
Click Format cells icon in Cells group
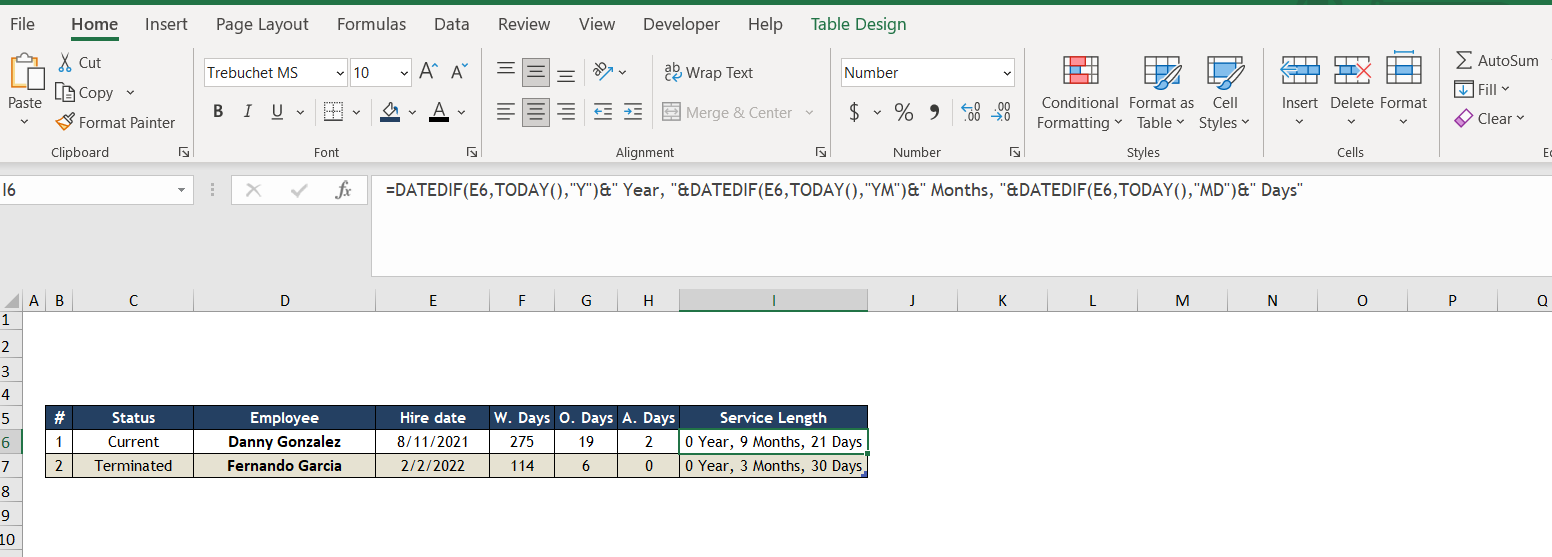(x=1404, y=68)
